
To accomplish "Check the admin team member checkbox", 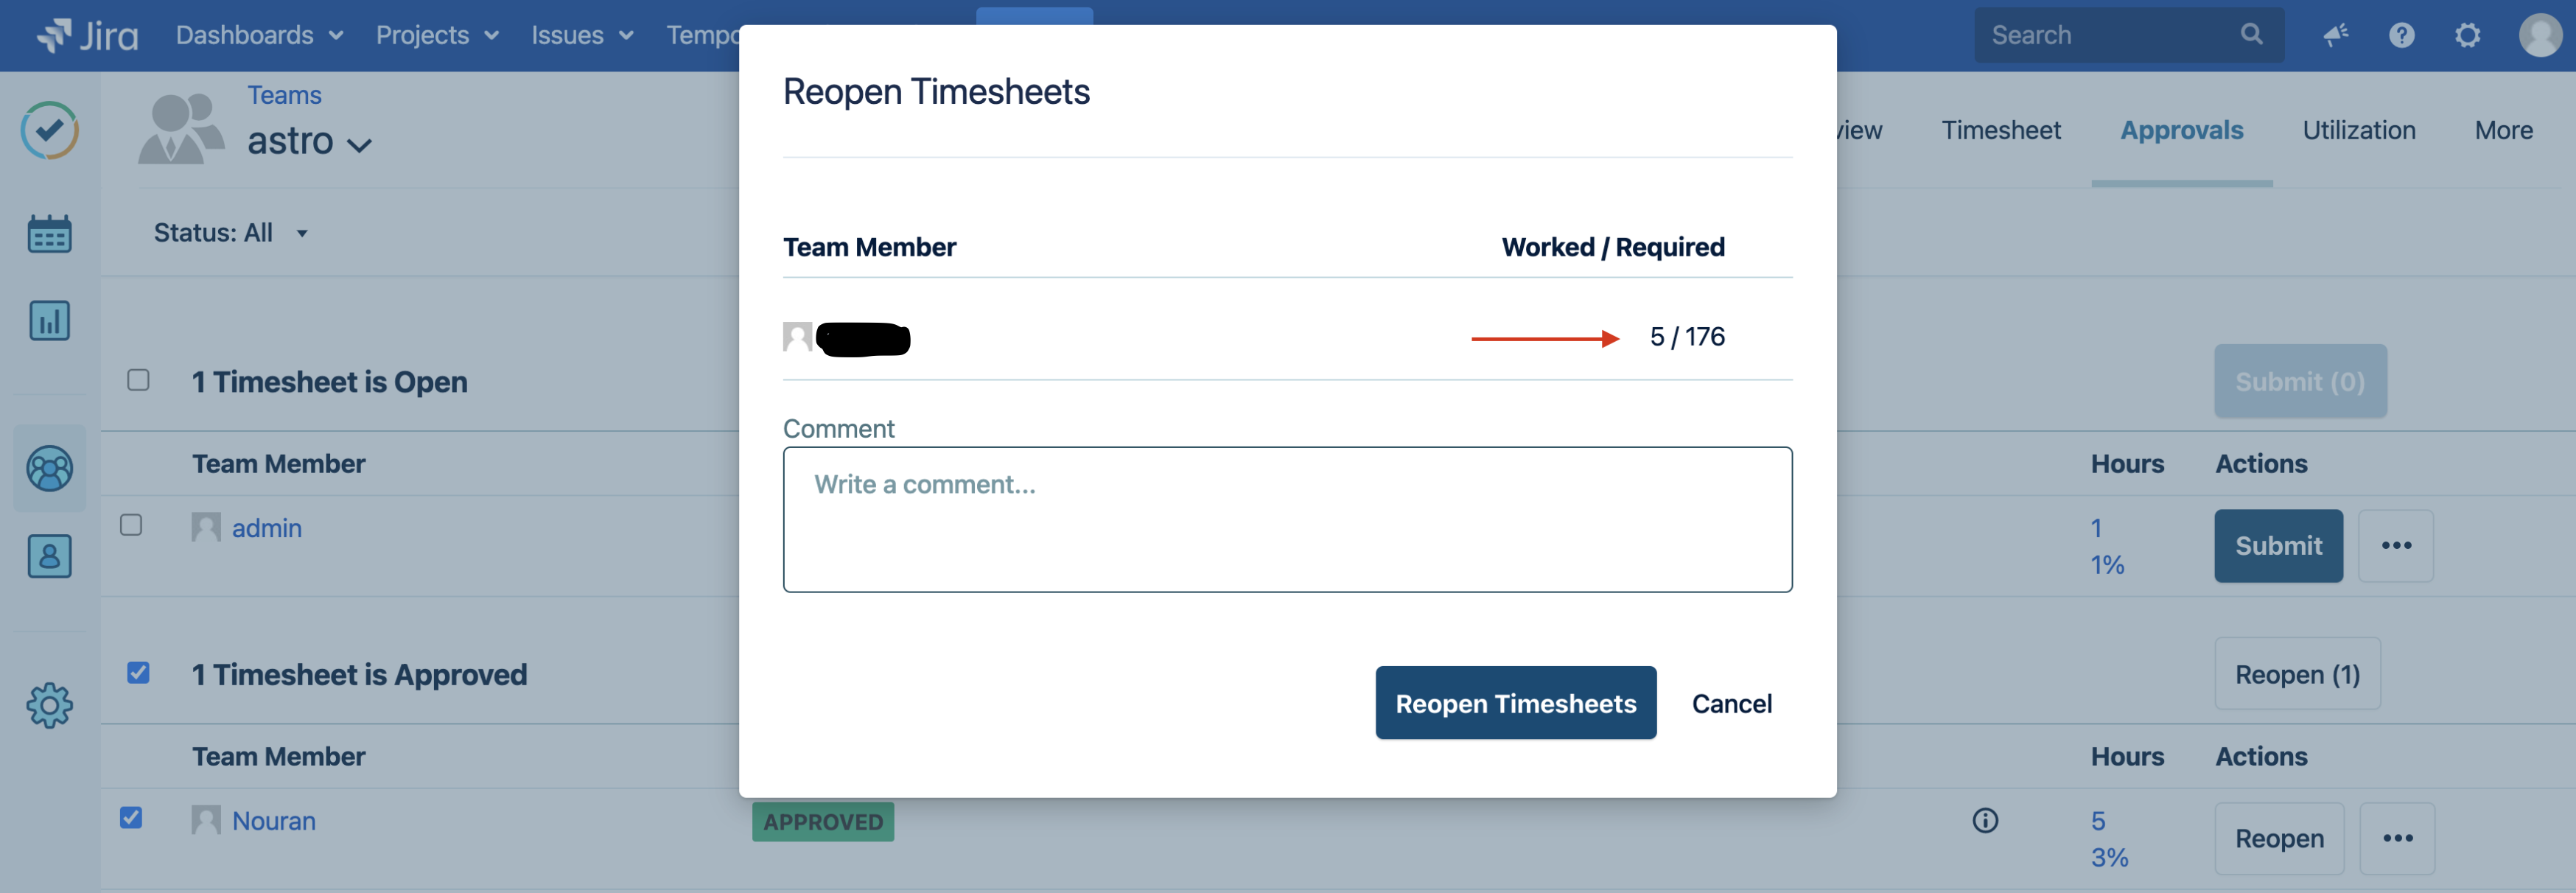I will coord(131,525).
